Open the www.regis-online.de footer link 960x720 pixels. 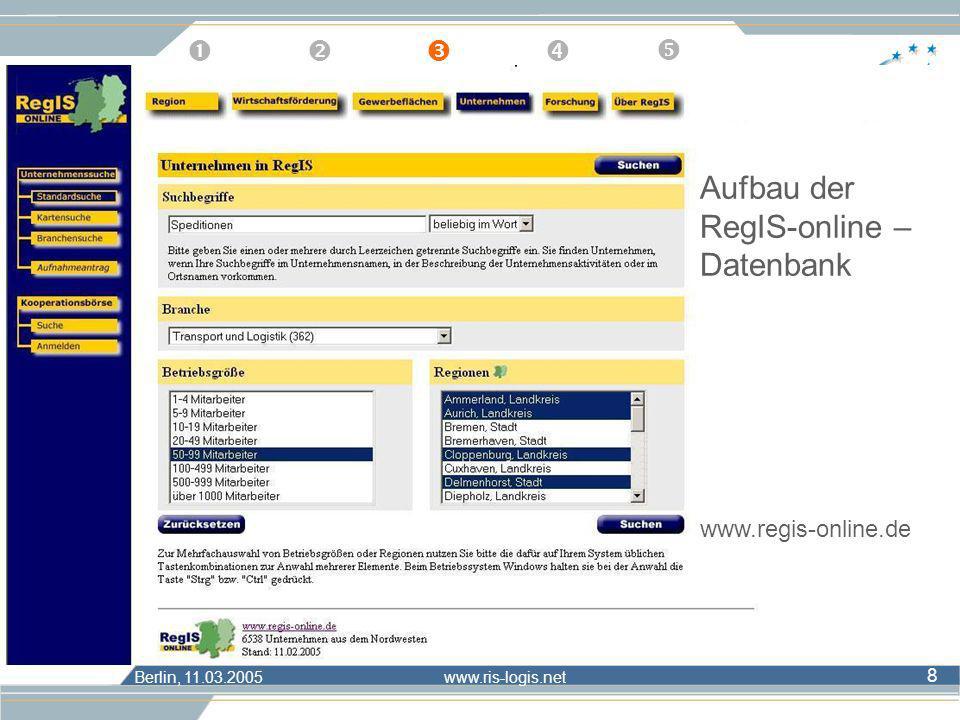coord(289,626)
